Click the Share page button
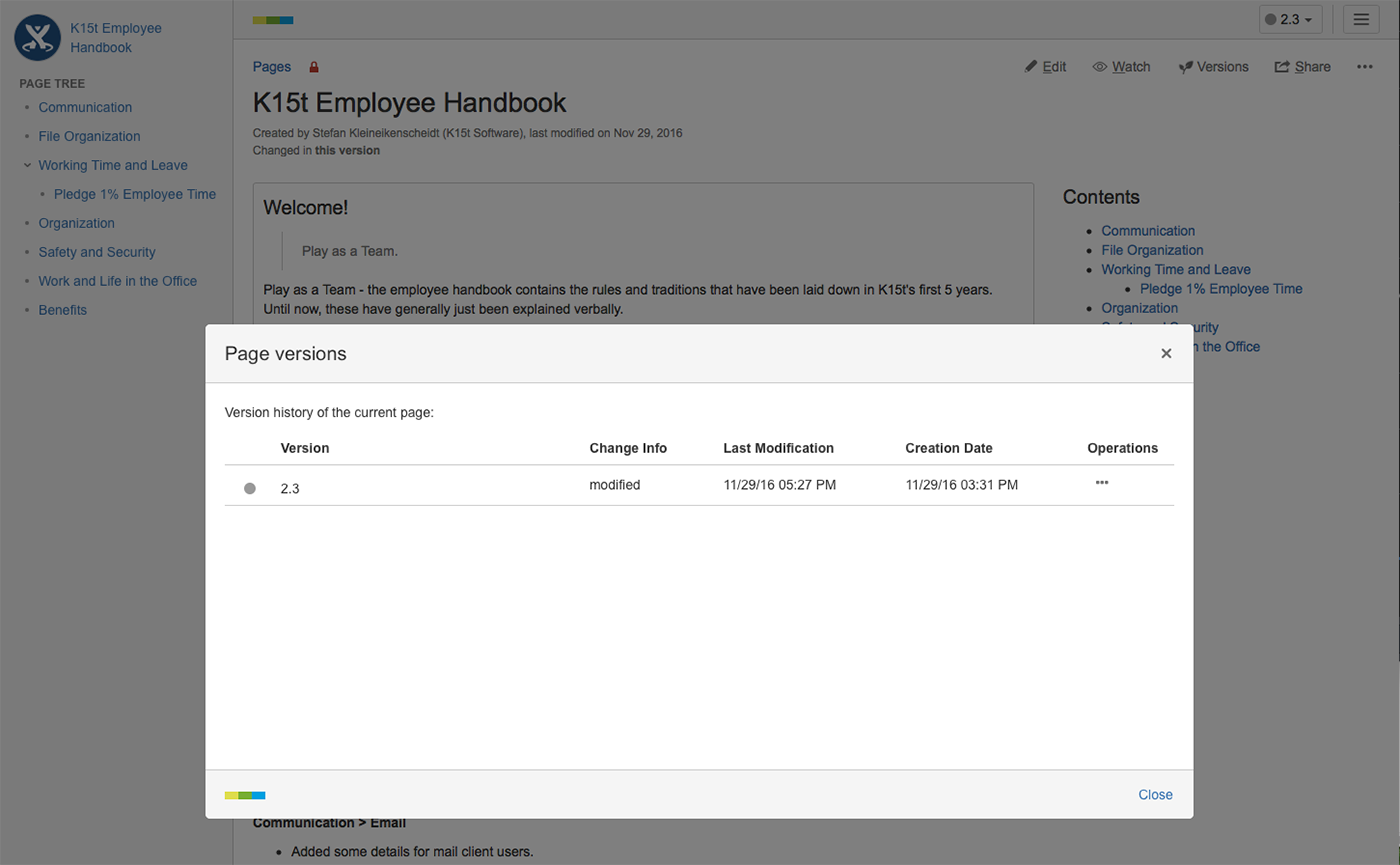This screenshot has width=1400, height=865. pyautogui.click(x=1302, y=67)
